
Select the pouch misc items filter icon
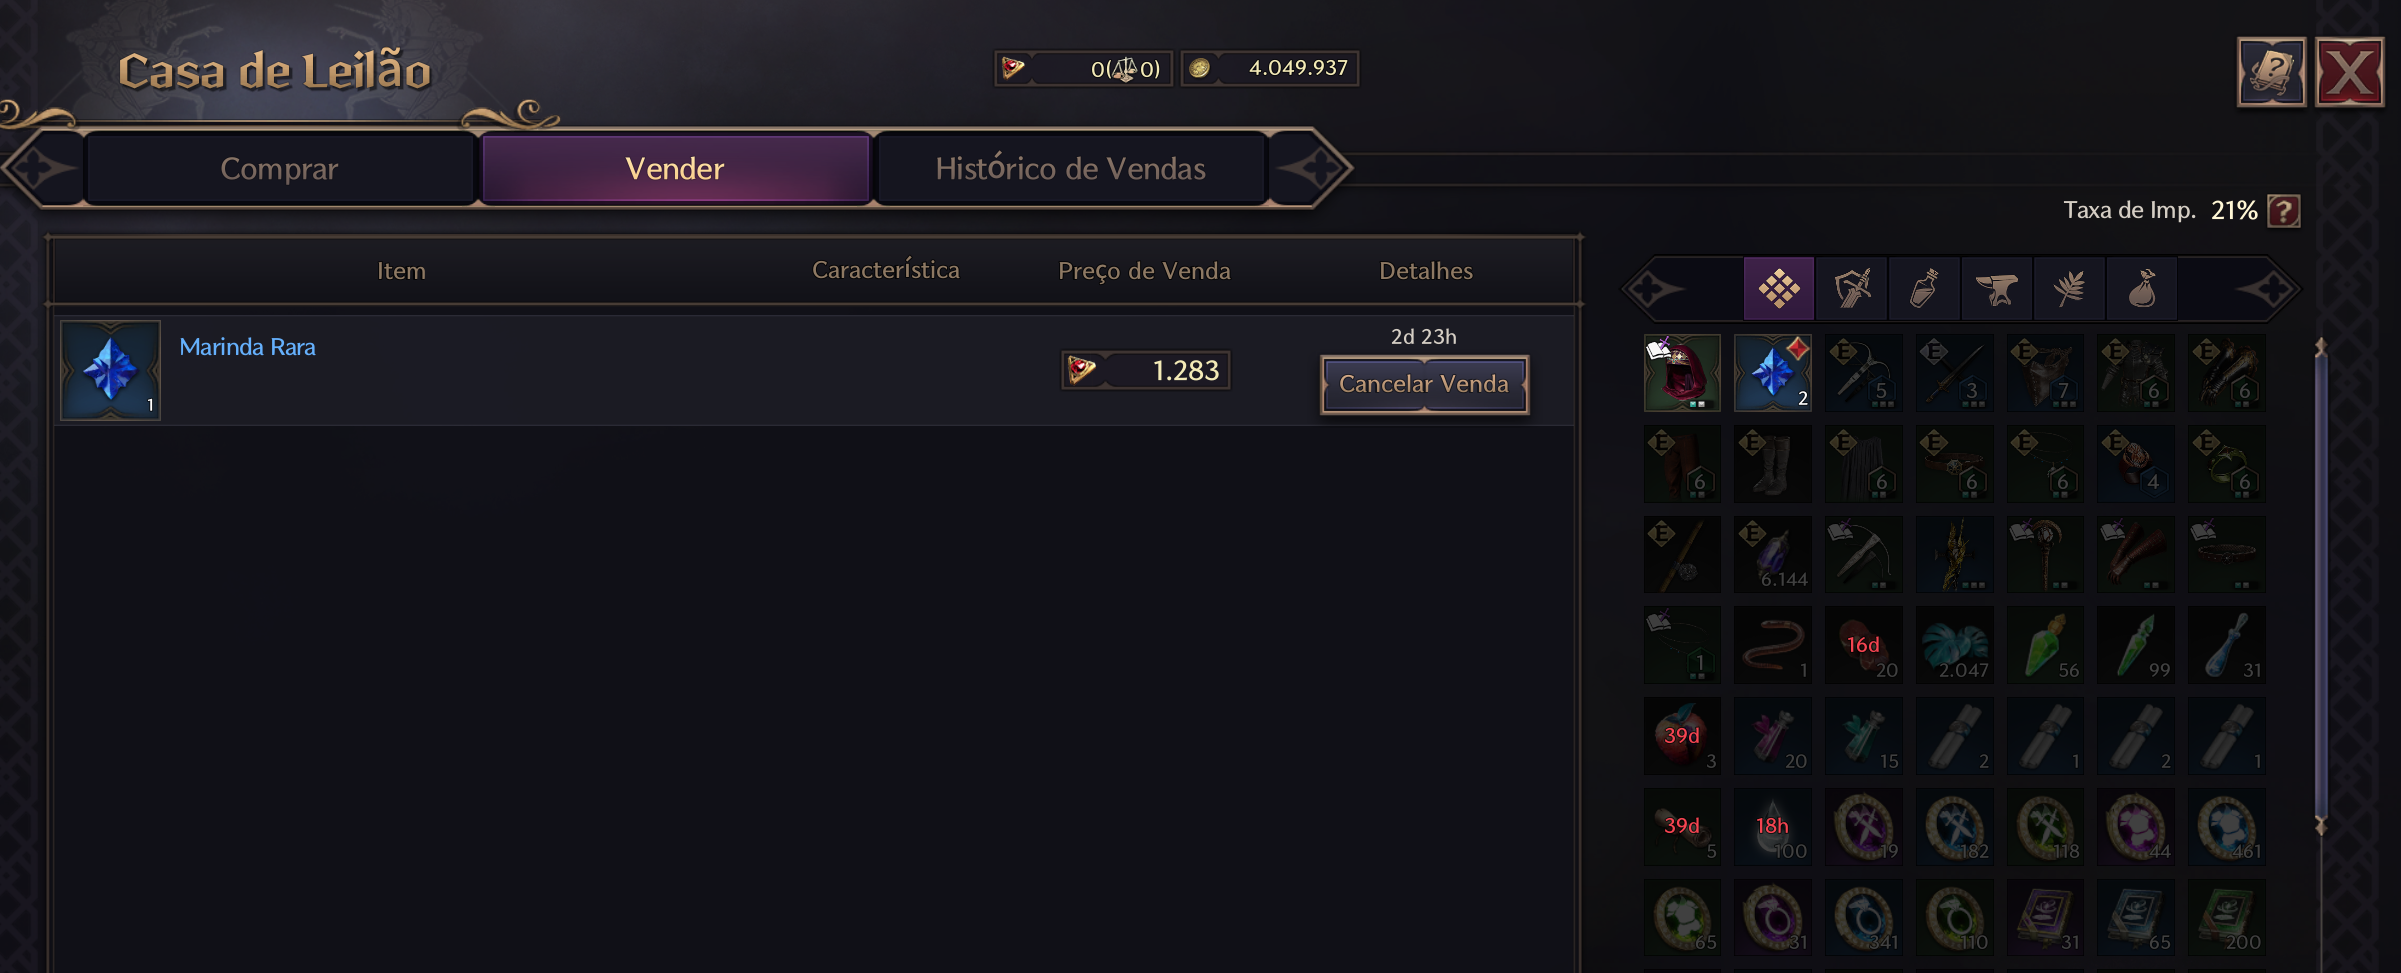[x=2141, y=289]
